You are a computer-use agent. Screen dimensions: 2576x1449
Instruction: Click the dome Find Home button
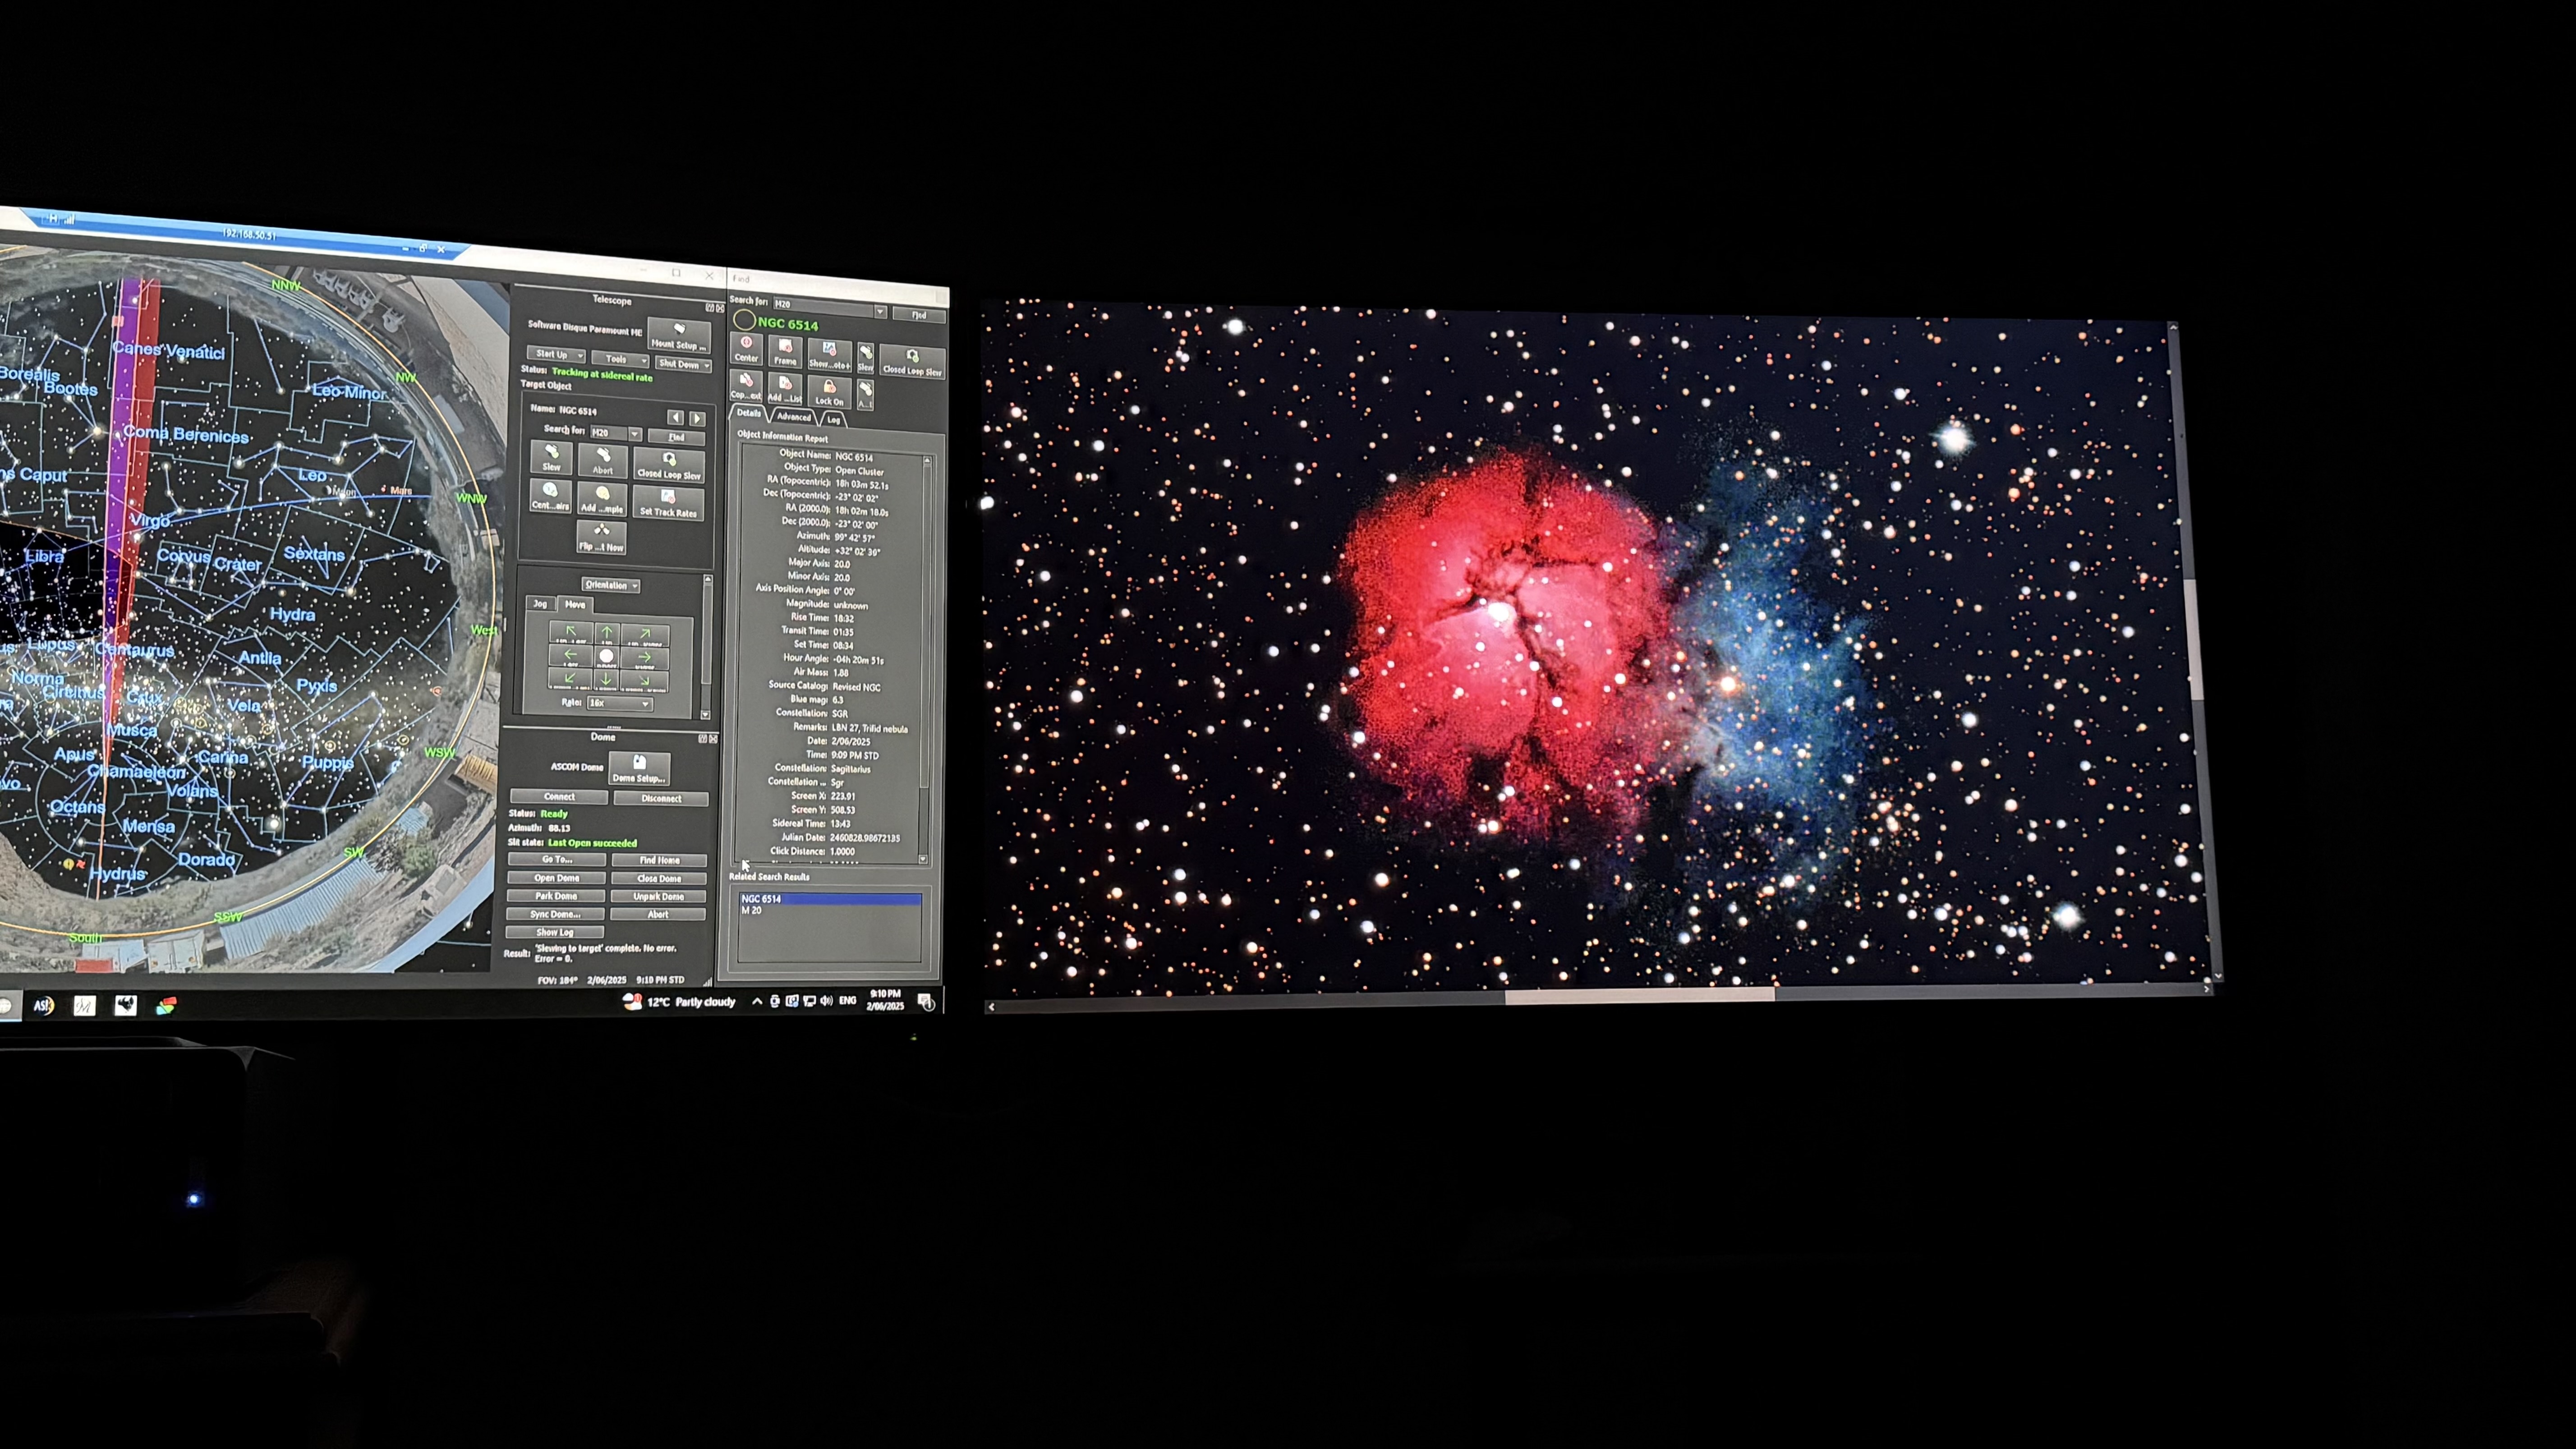coord(659,860)
